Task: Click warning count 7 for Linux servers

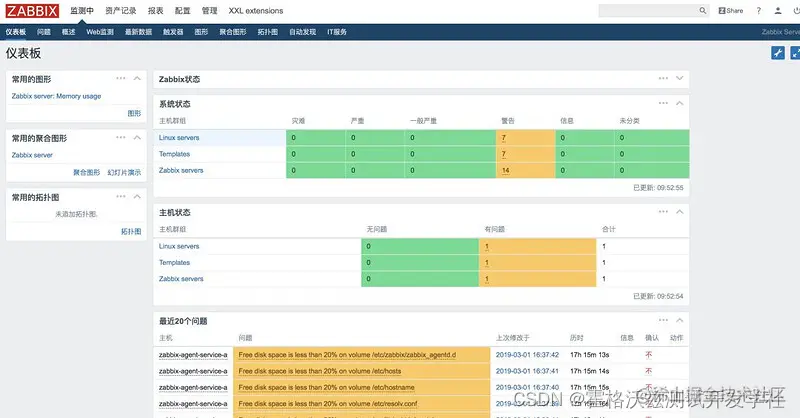Action: 504,138
